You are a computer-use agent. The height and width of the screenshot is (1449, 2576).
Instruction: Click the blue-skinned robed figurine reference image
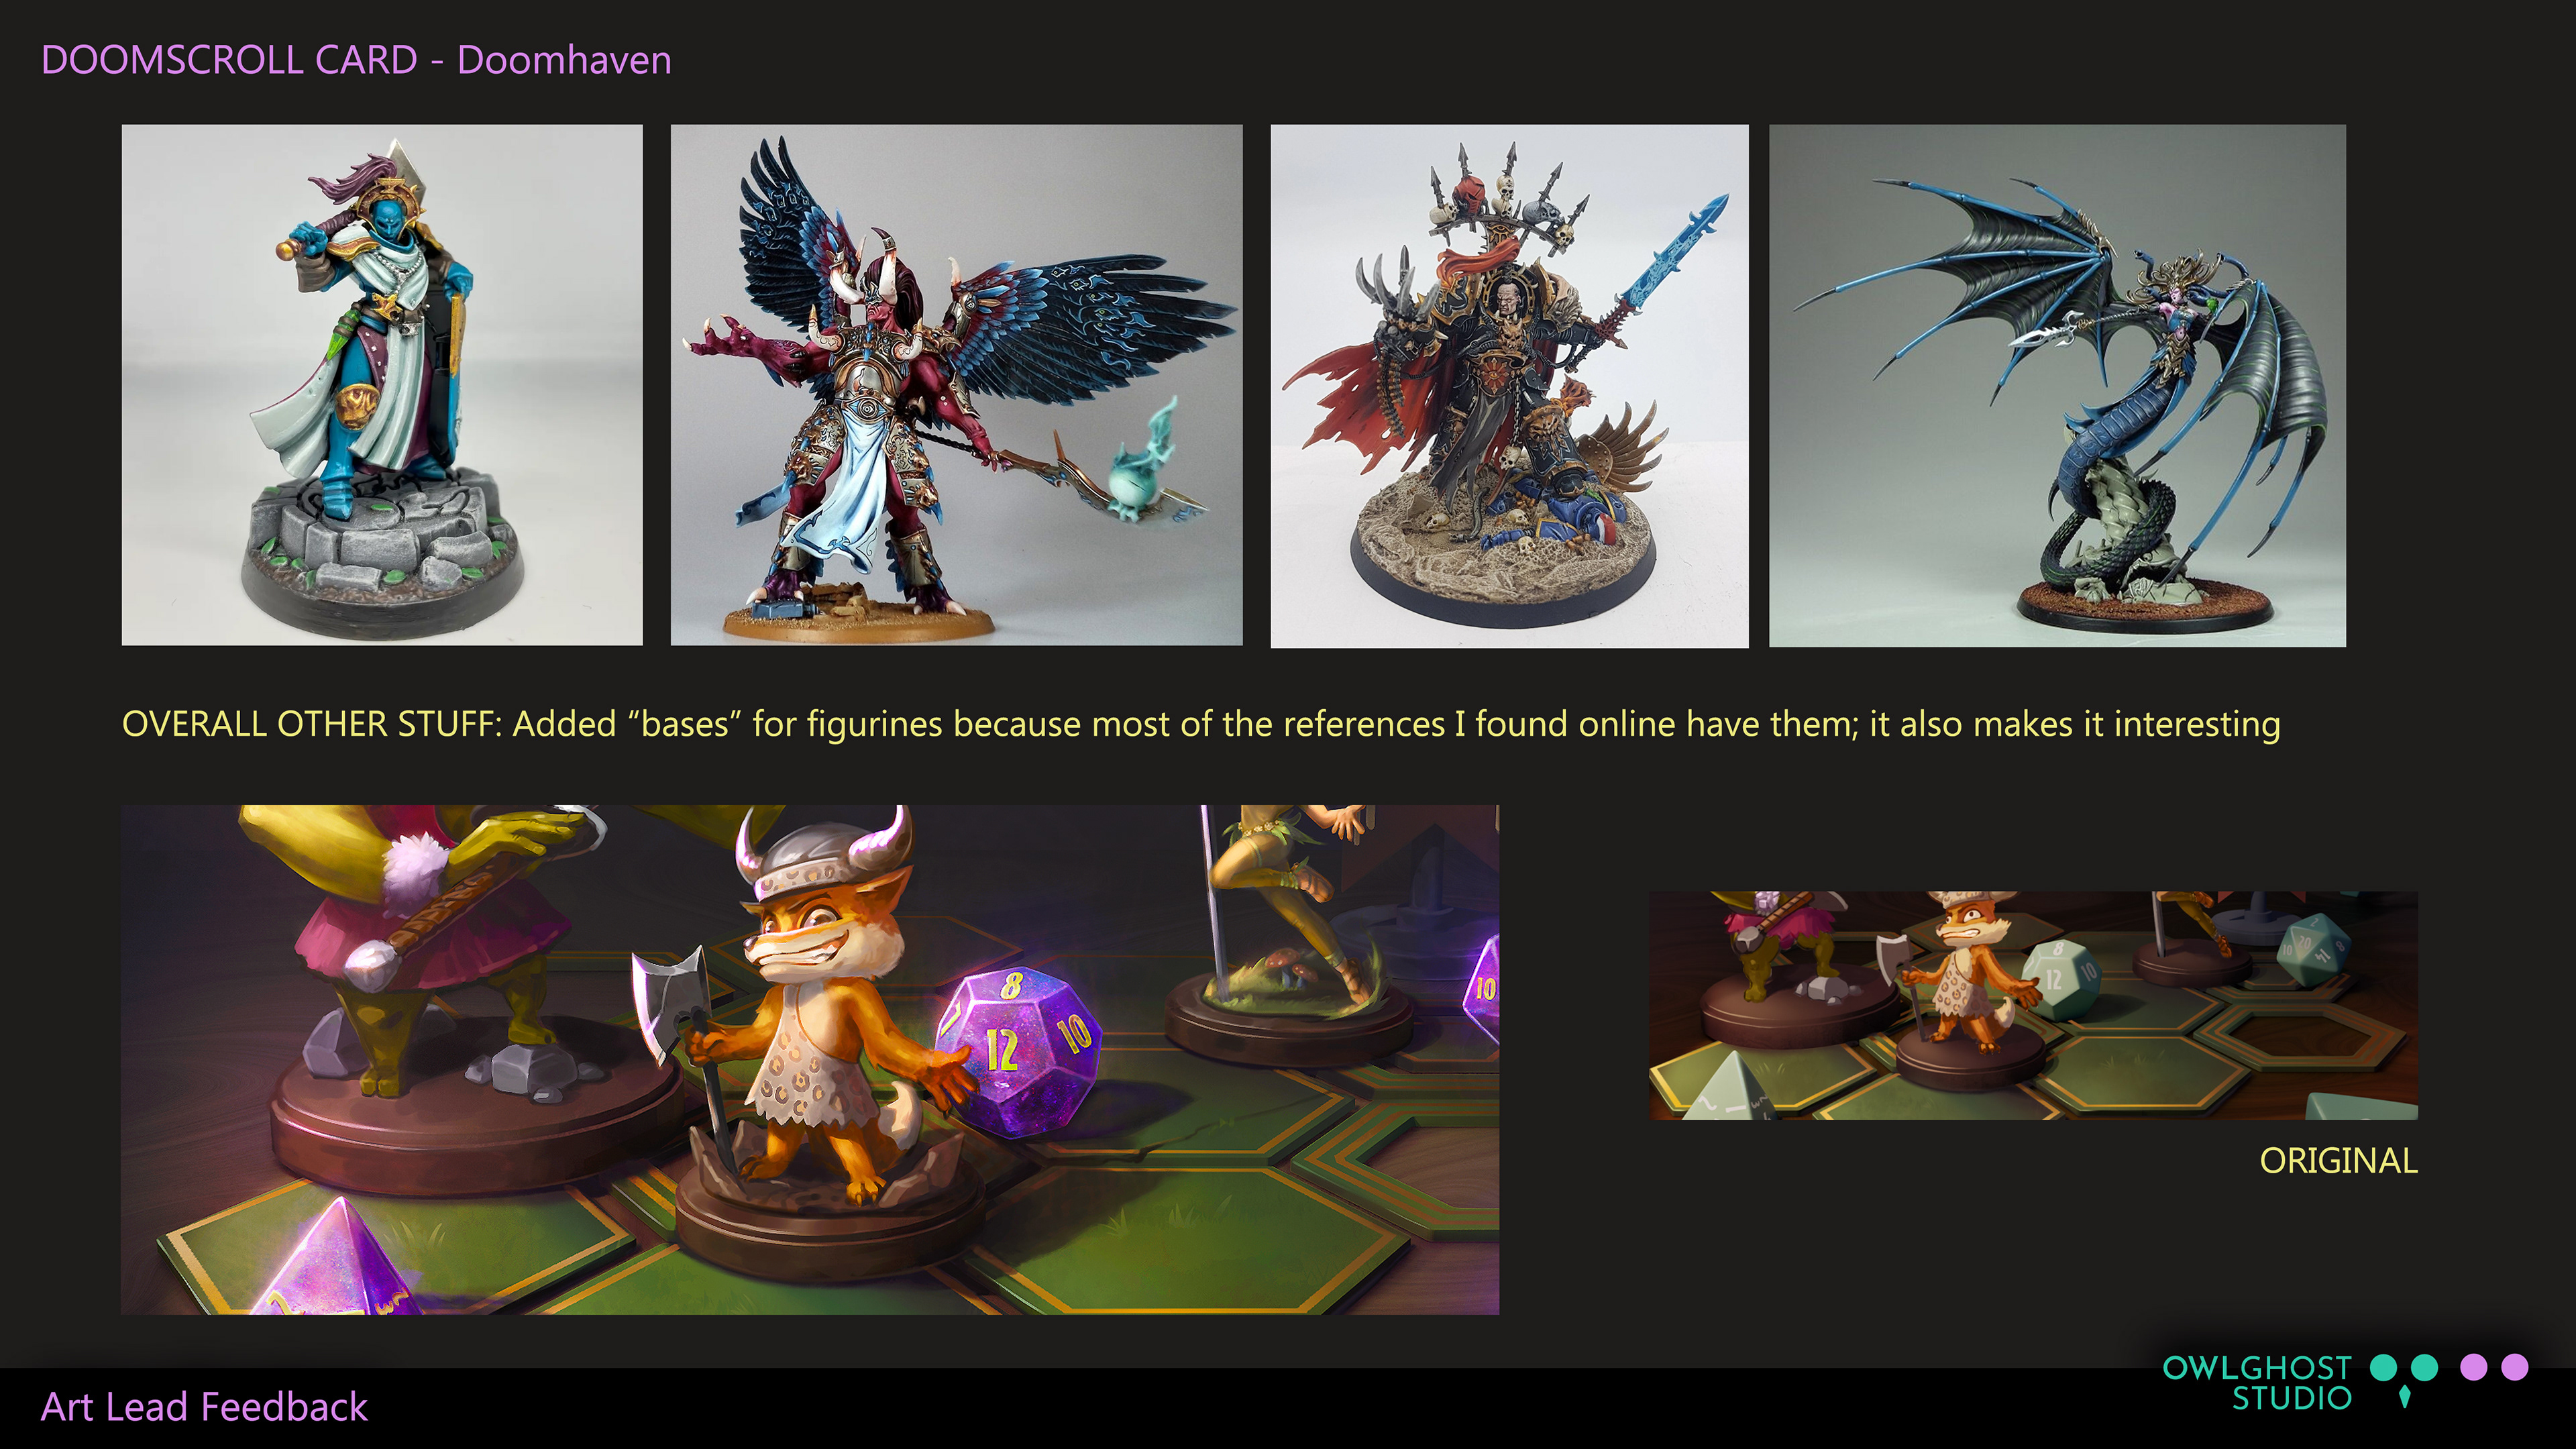click(382, 385)
